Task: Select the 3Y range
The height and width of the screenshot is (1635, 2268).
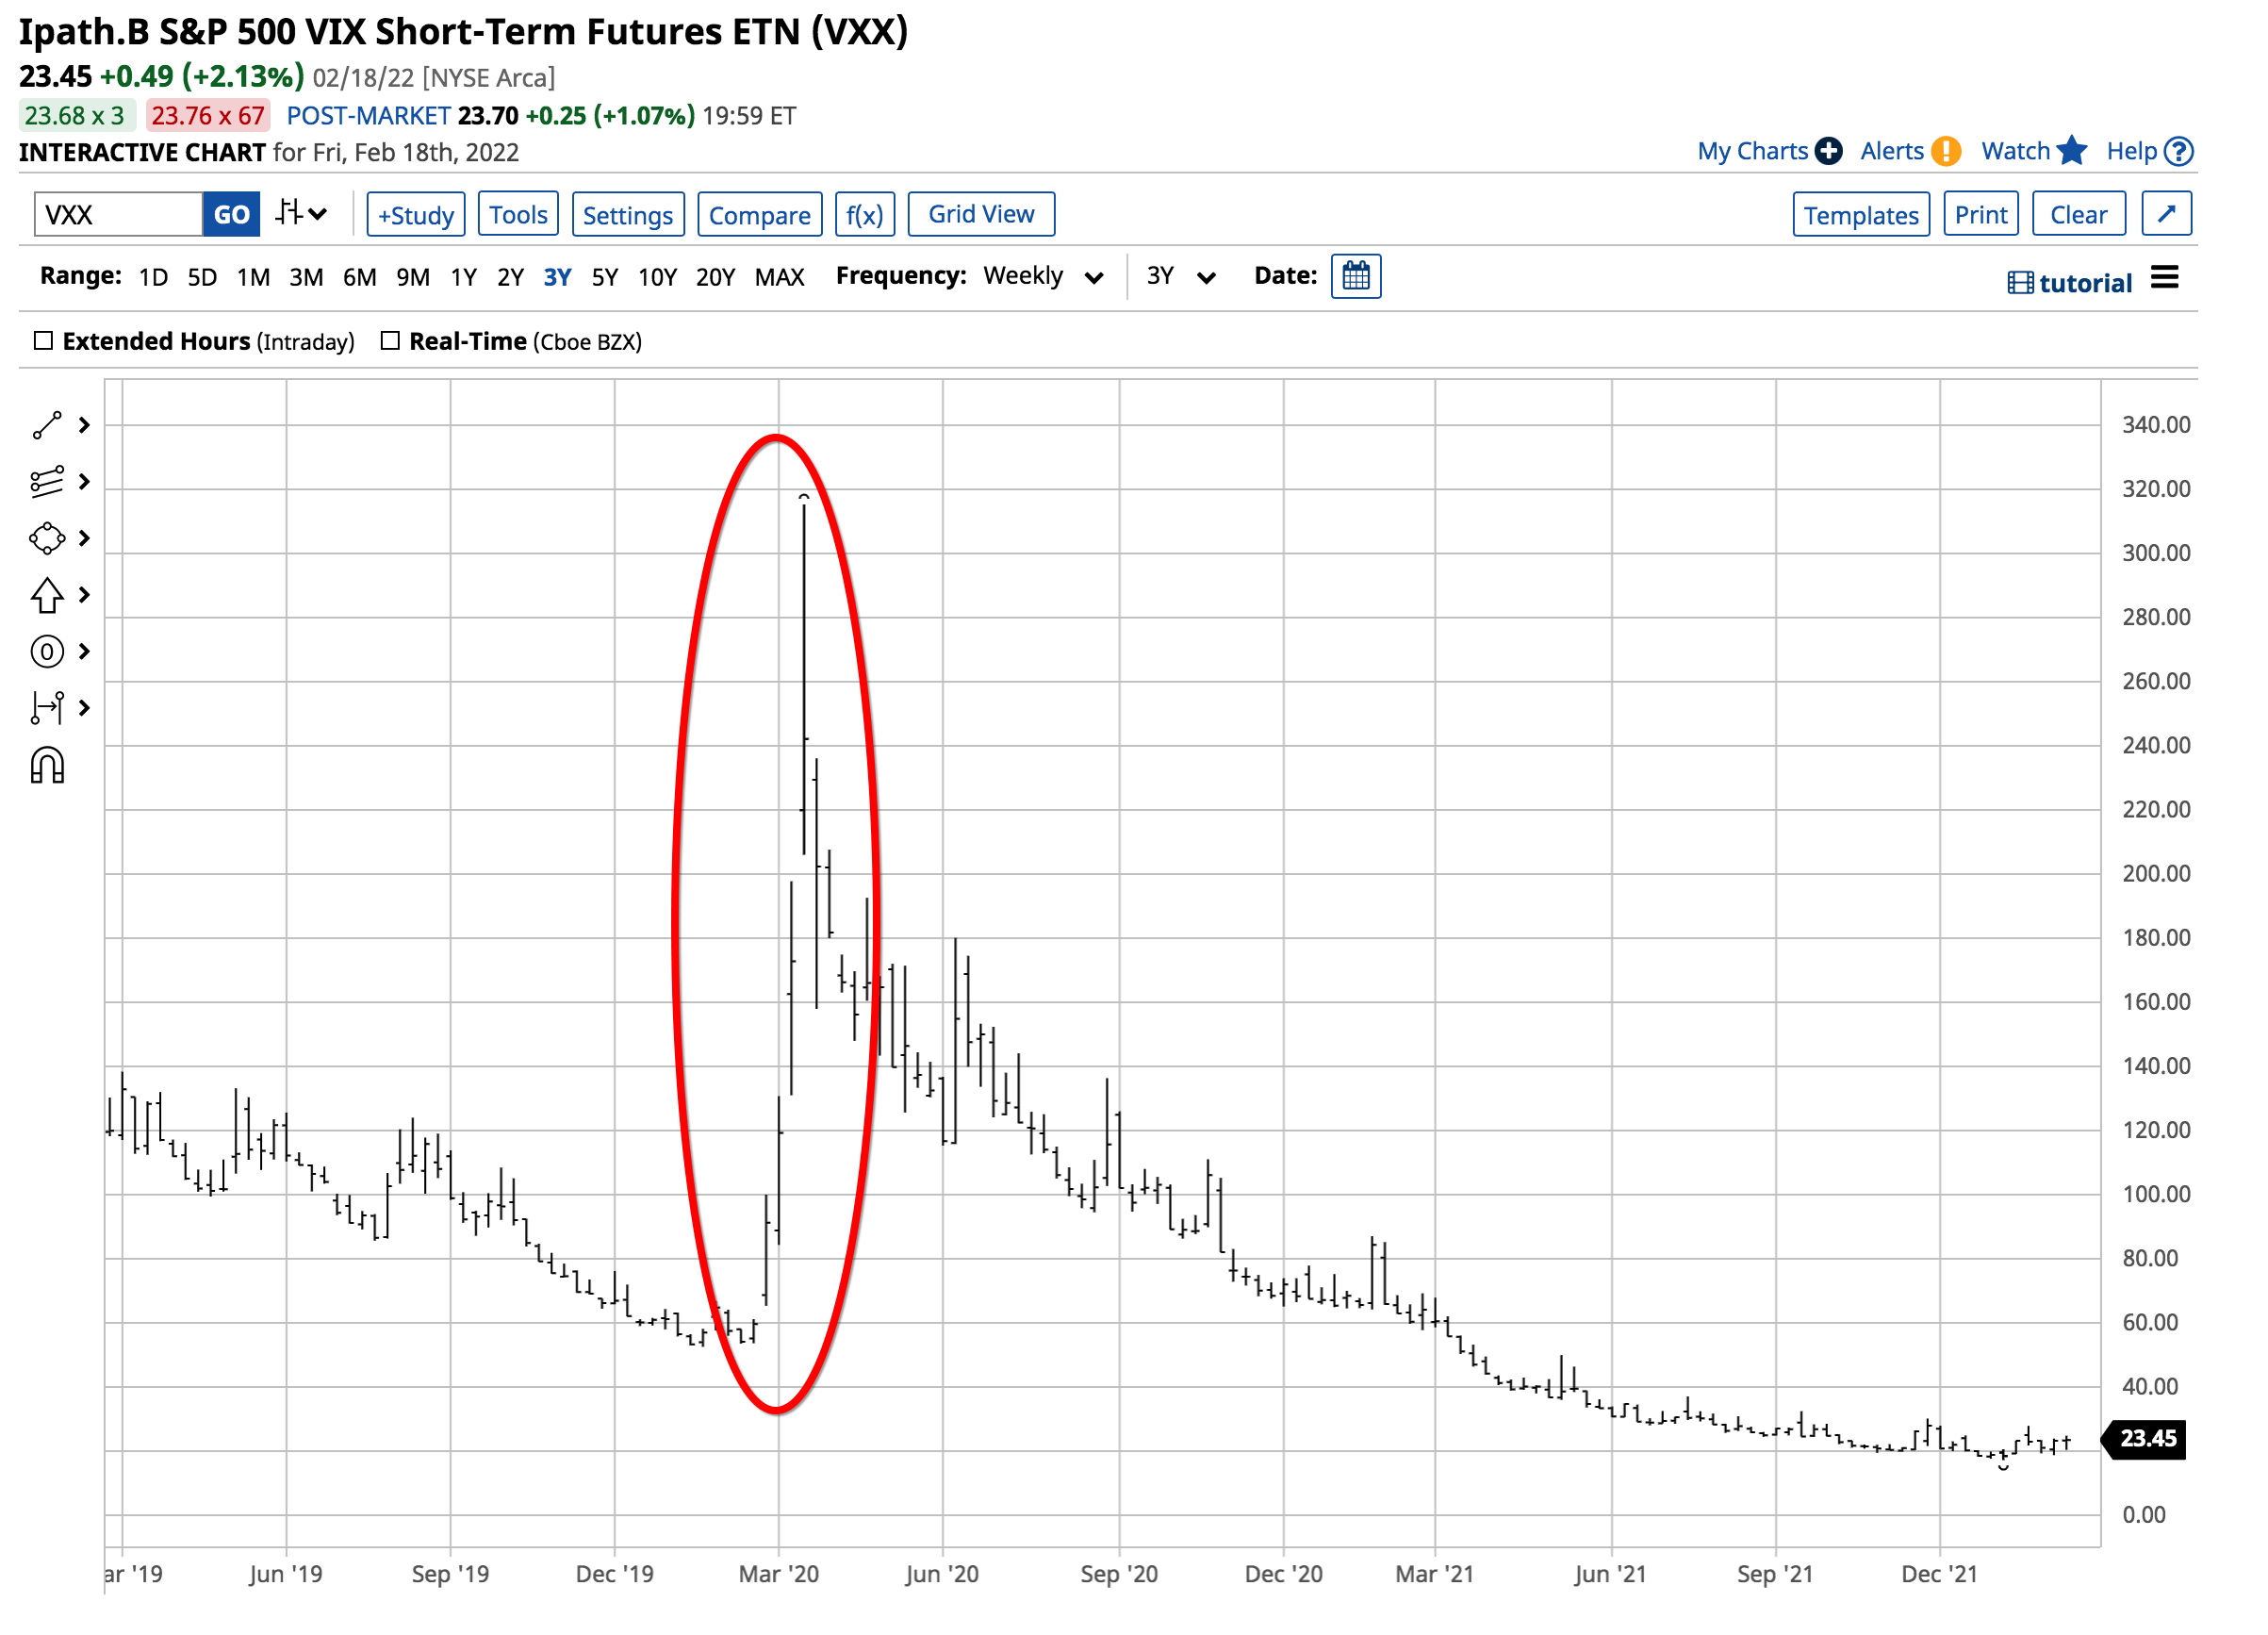Action: [557, 277]
